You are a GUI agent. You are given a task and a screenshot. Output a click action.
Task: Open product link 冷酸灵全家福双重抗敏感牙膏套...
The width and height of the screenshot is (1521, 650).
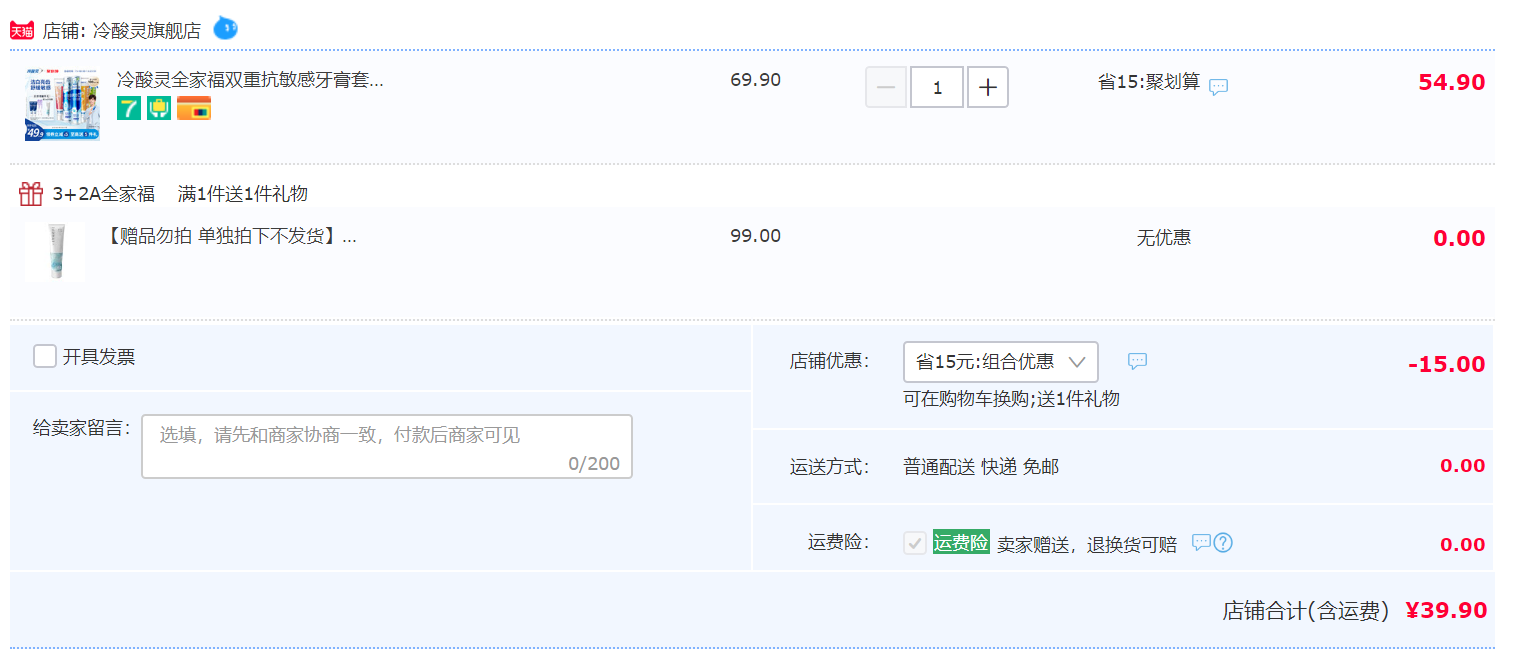coord(250,80)
